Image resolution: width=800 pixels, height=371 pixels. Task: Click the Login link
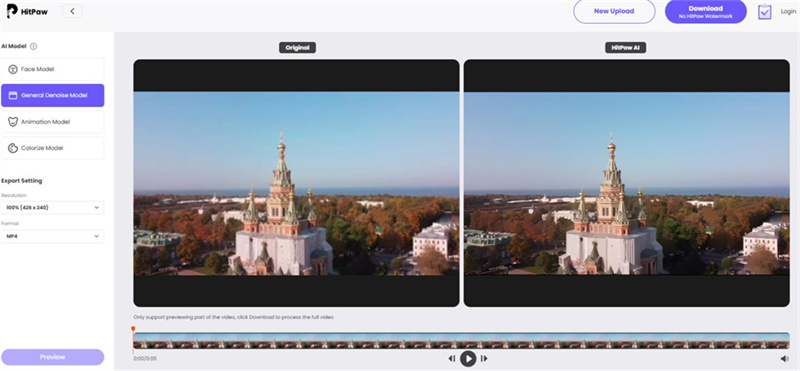(x=788, y=11)
